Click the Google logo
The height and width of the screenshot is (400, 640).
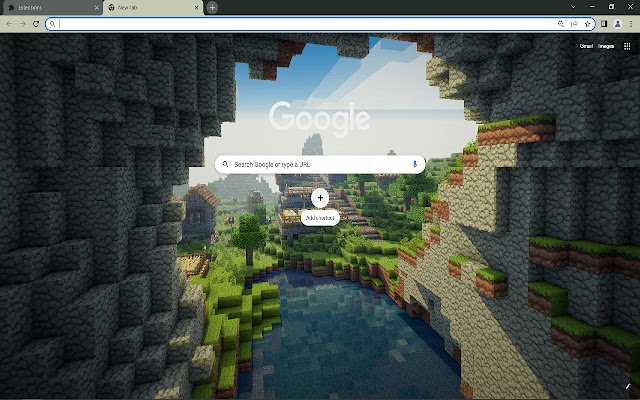click(320, 118)
